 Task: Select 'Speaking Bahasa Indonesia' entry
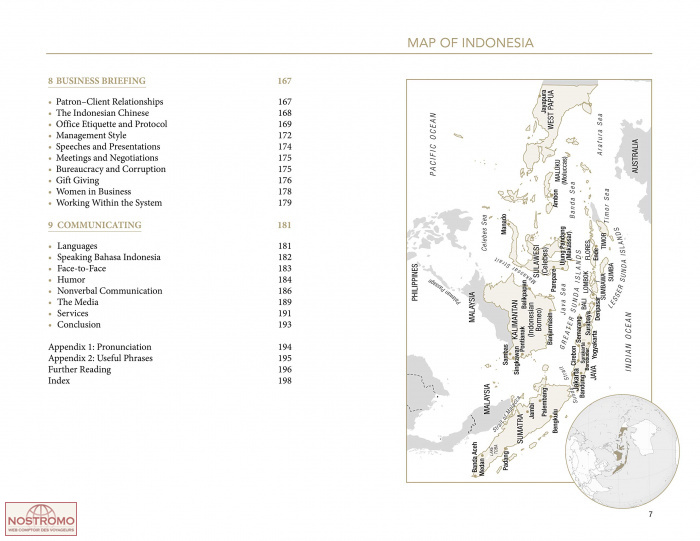108,257
